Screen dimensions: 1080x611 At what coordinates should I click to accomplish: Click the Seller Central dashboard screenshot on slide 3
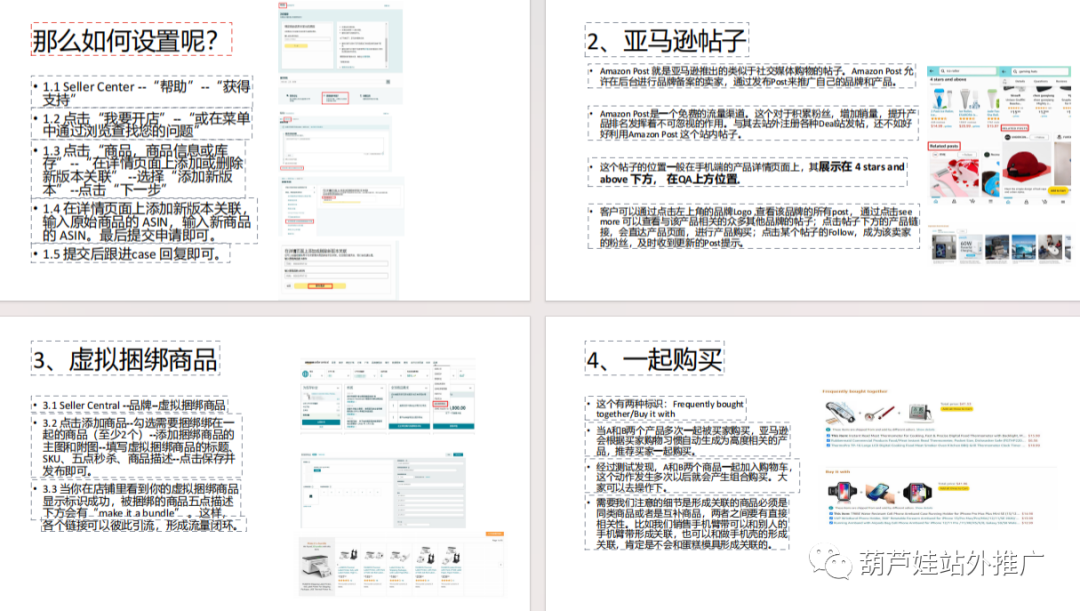(x=388, y=396)
